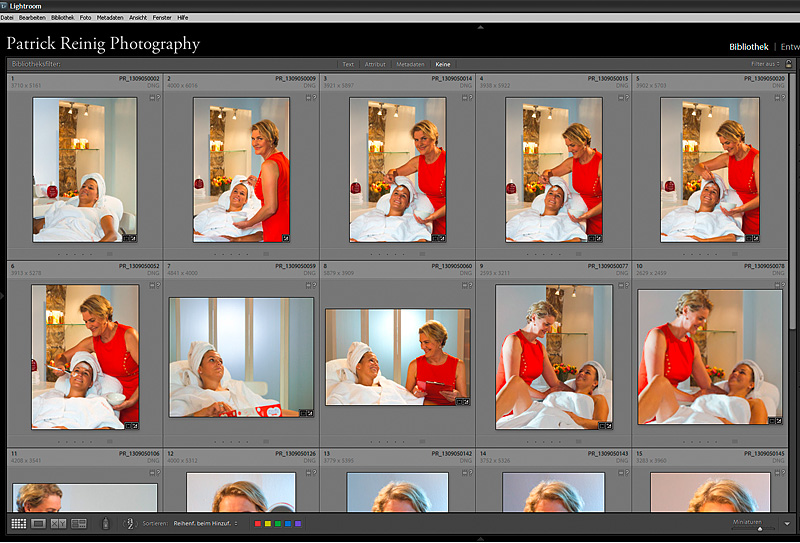Open Compare view (XY) in the toolbar
Viewport: 800px width, 543px height.
click(x=59, y=523)
